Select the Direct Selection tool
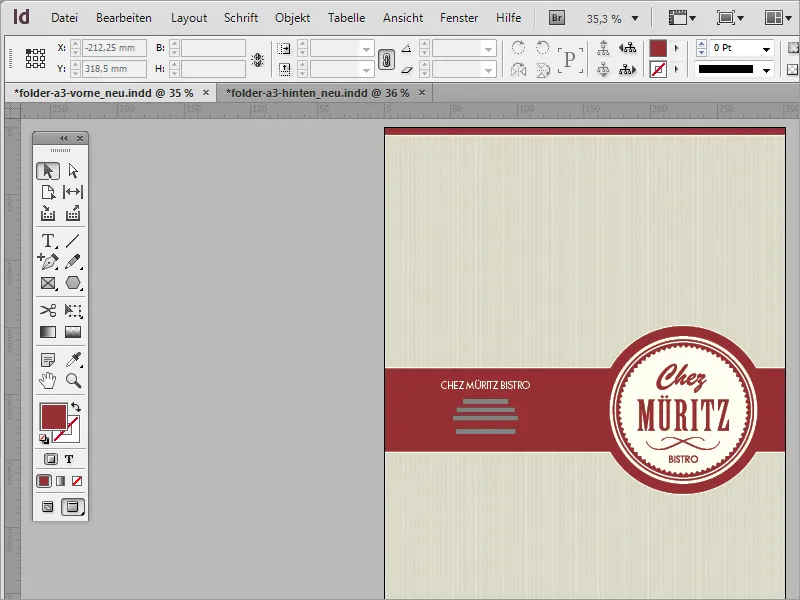The image size is (800, 600). point(71,170)
